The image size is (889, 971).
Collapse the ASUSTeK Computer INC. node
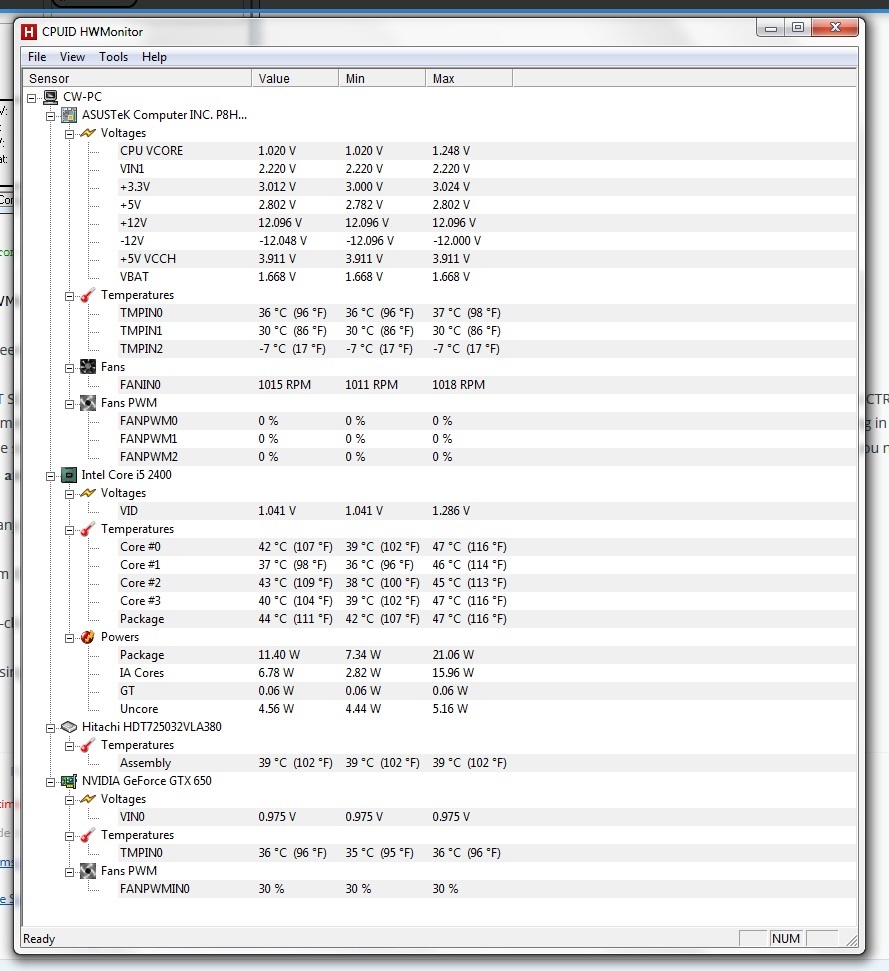(x=51, y=116)
